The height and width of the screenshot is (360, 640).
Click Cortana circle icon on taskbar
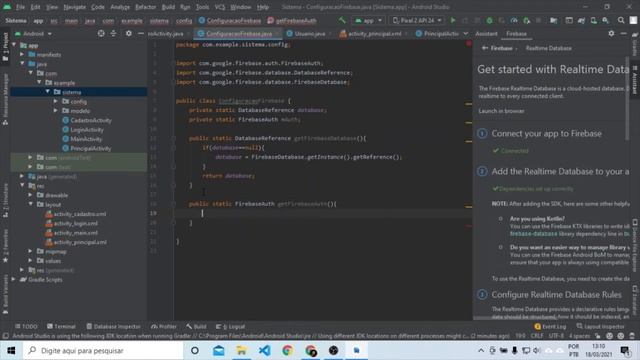click(195, 350)
